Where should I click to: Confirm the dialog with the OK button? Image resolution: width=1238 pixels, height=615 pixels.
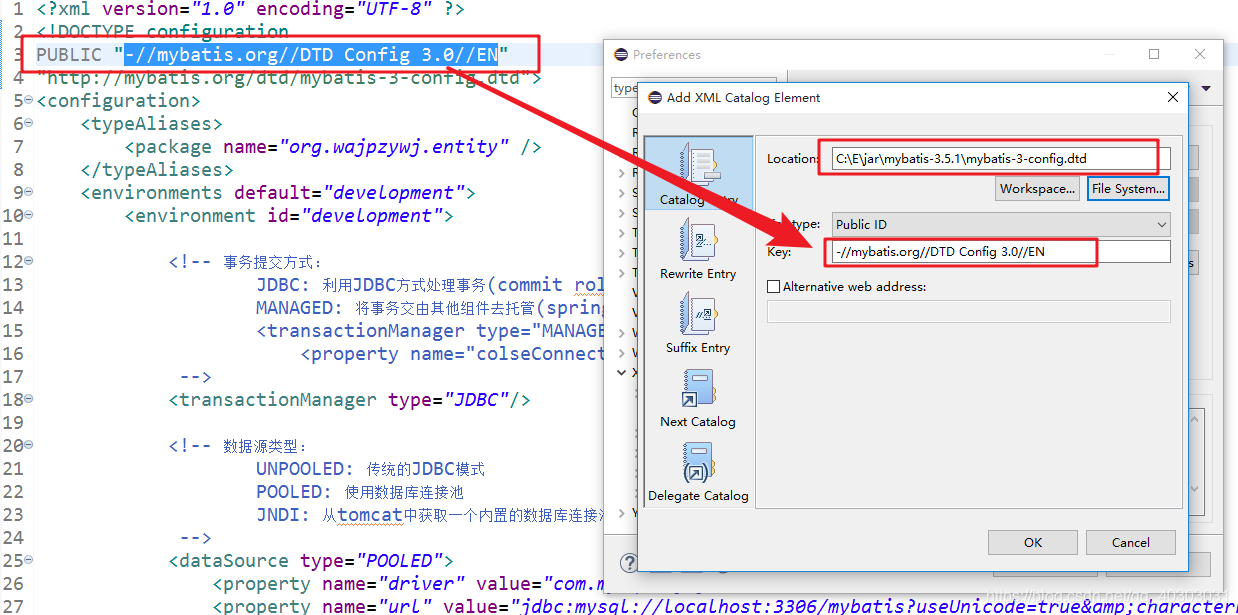[1033, 542]
